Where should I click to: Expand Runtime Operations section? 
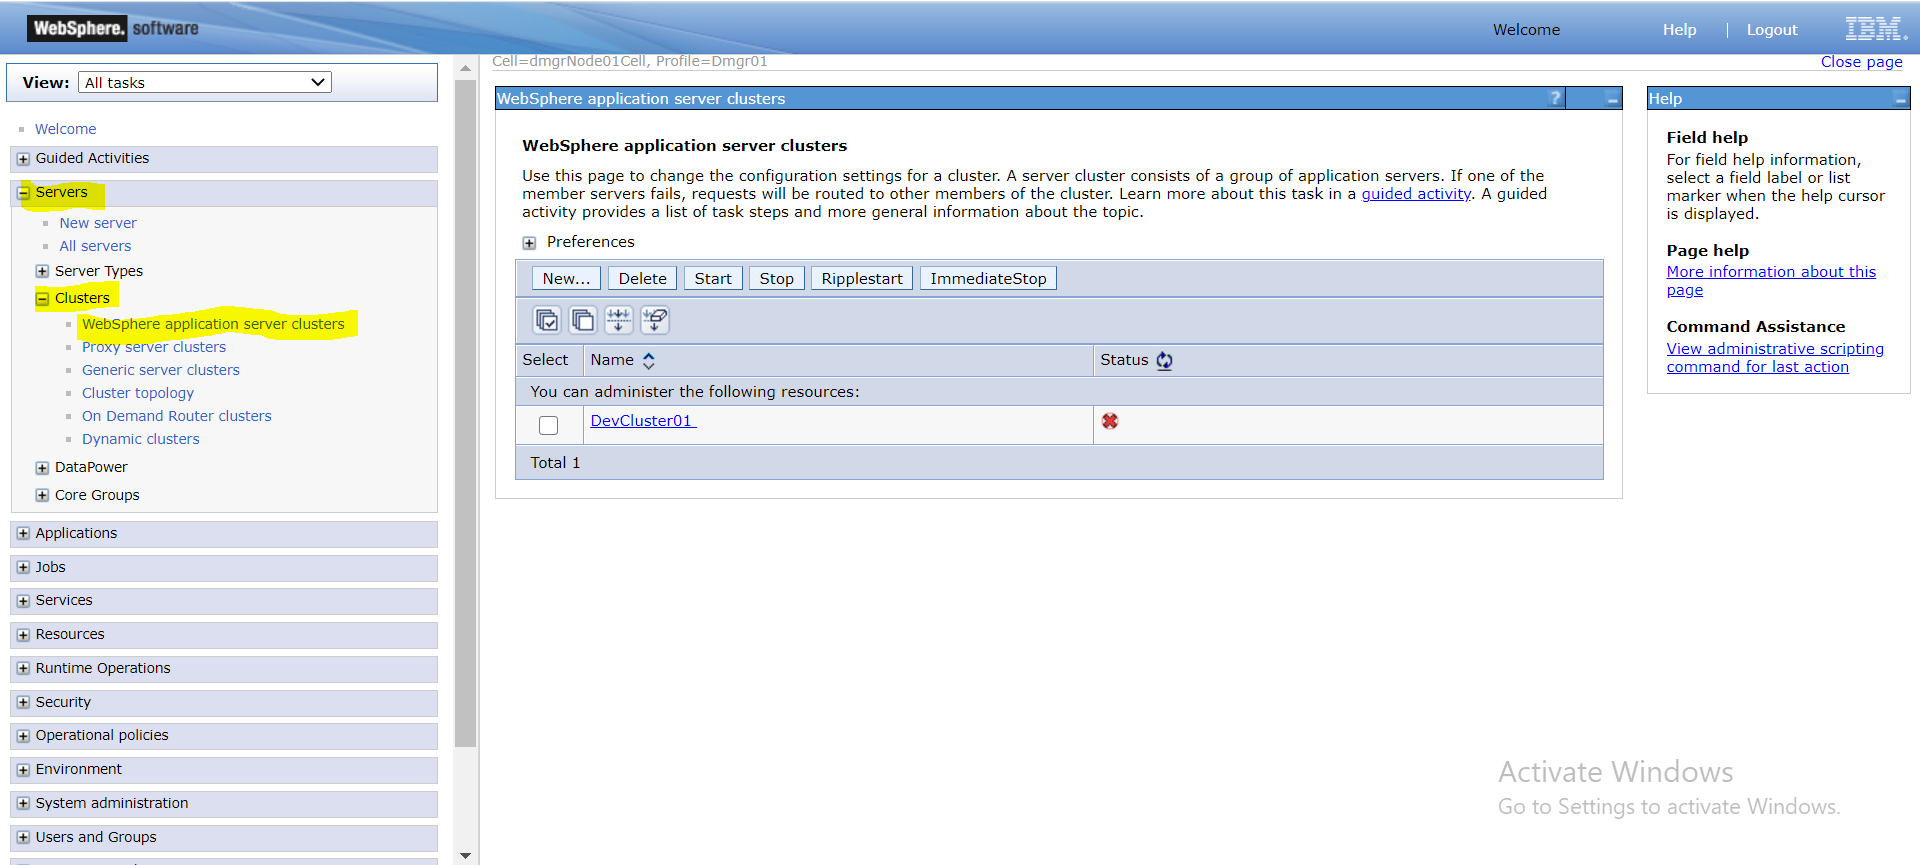(x=23, y=669)
